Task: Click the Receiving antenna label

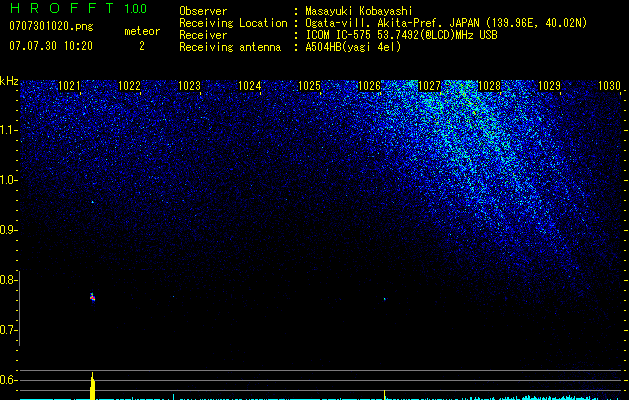Action: pyautogui.click(x=230, y=47)
